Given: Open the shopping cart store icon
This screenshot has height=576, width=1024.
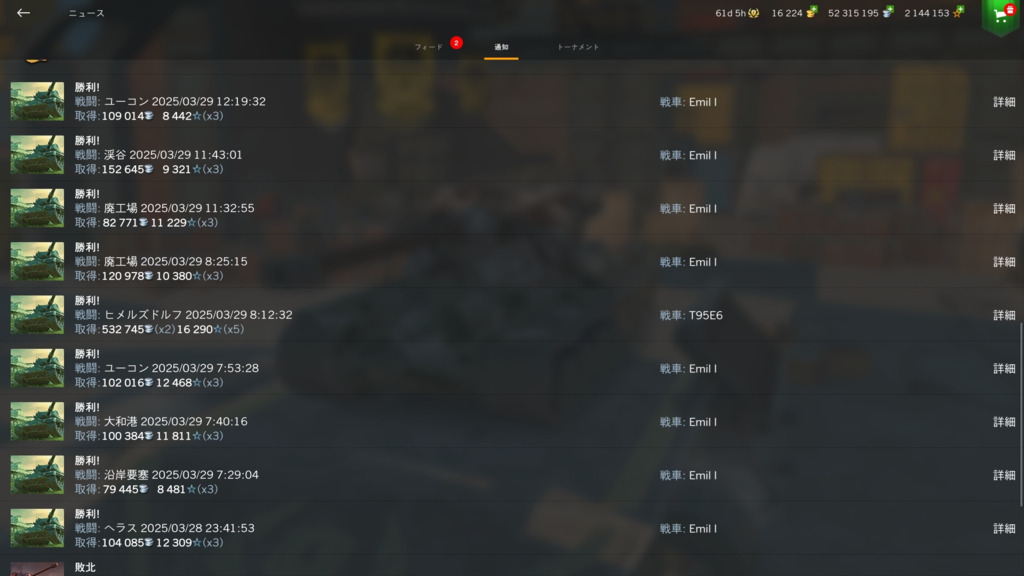Looking at the screenshot, I should 1002,16.
